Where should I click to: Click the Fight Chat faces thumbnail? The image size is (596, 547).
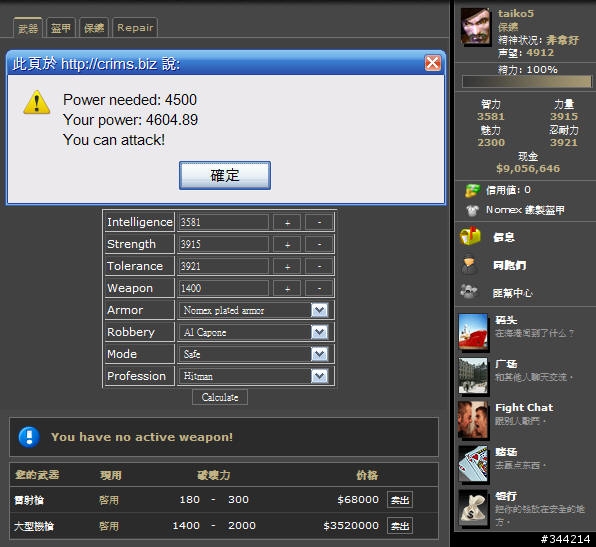pyautogui.click(x=473, y=420)
